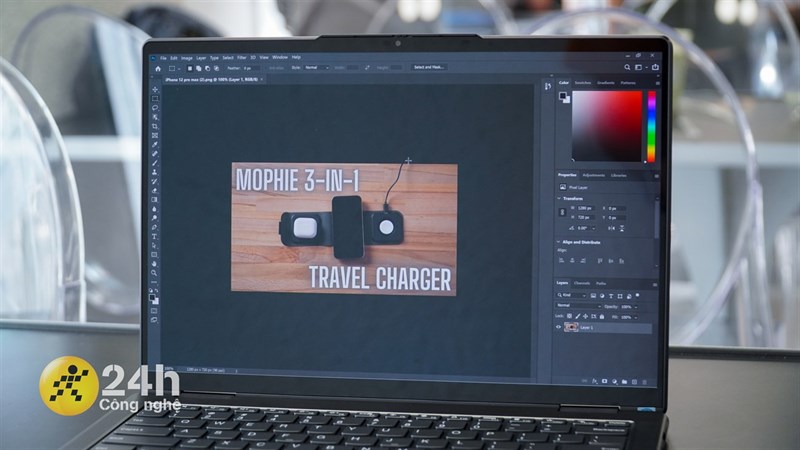Toggle Lock image pixels brush icon

pos(578,316)
